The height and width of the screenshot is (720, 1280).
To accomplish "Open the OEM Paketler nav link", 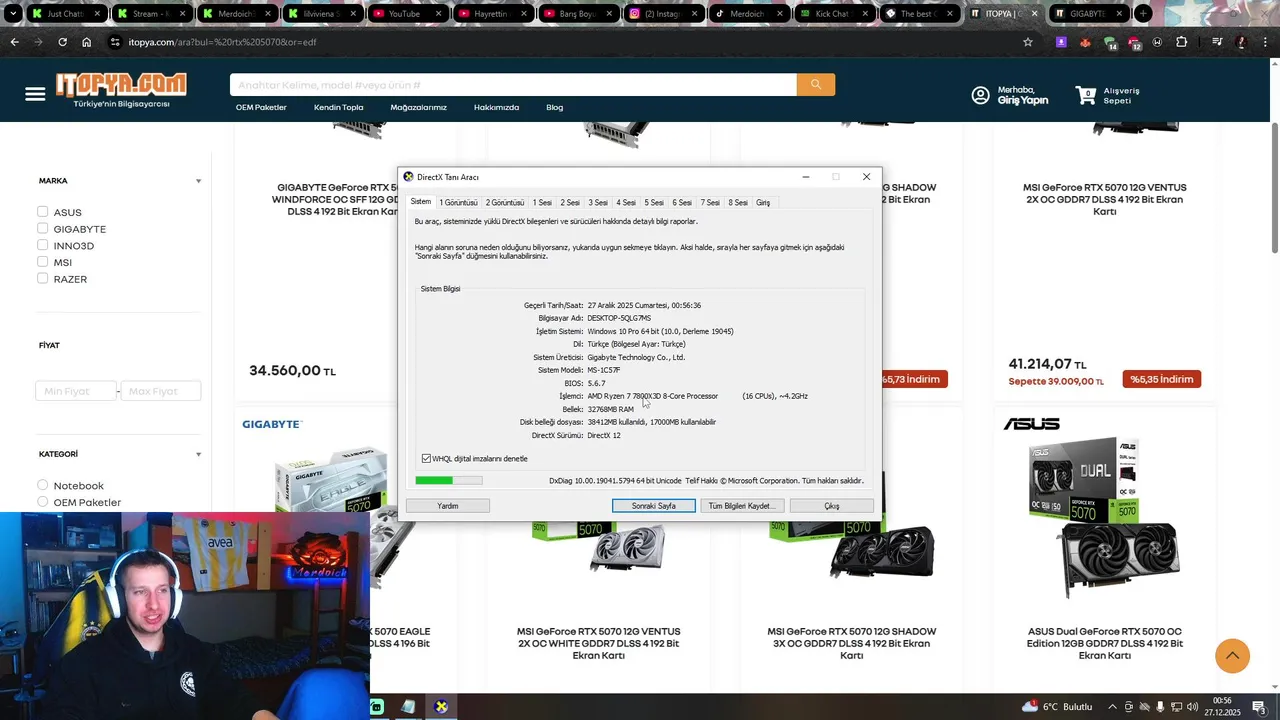I will pos(261,107).
